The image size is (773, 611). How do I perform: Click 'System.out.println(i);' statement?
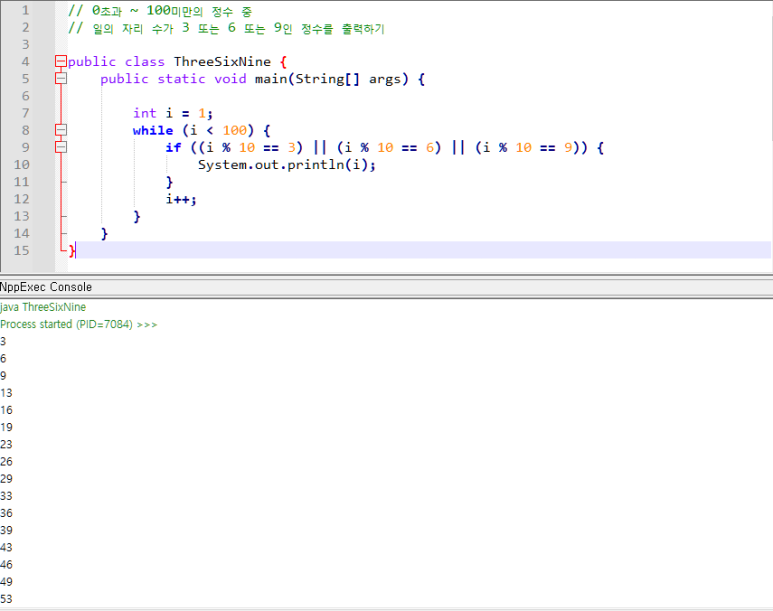click(x=286, y=165)
